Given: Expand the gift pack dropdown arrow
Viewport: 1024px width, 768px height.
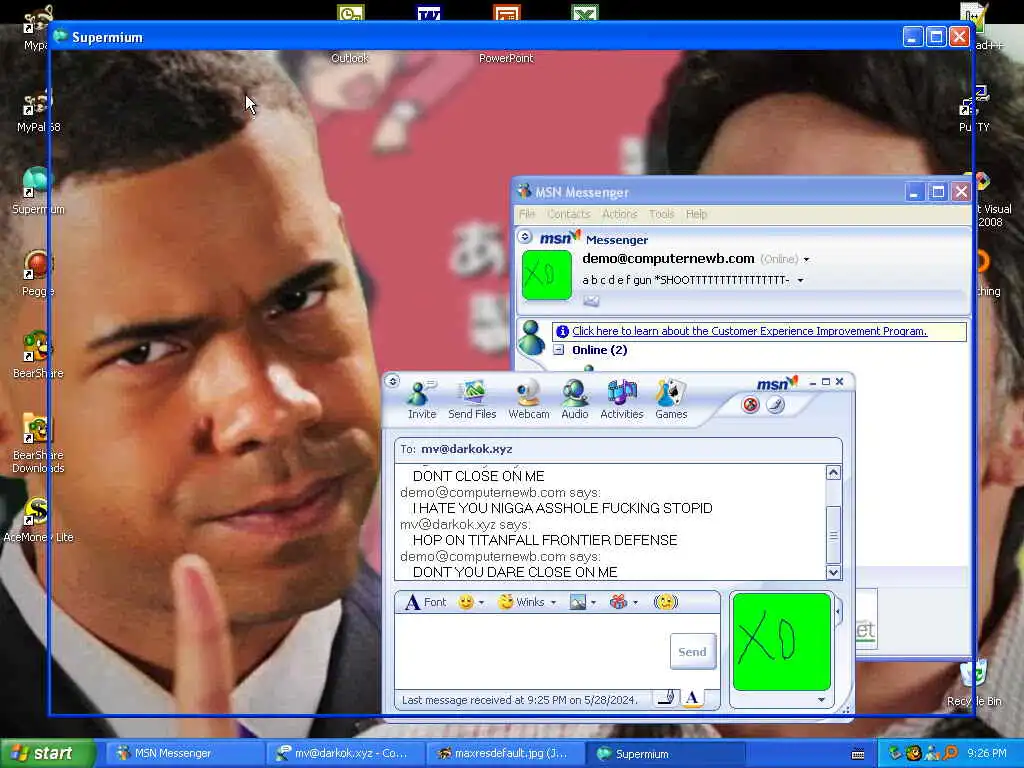Looking at the screenshot, I should (635, 603).
